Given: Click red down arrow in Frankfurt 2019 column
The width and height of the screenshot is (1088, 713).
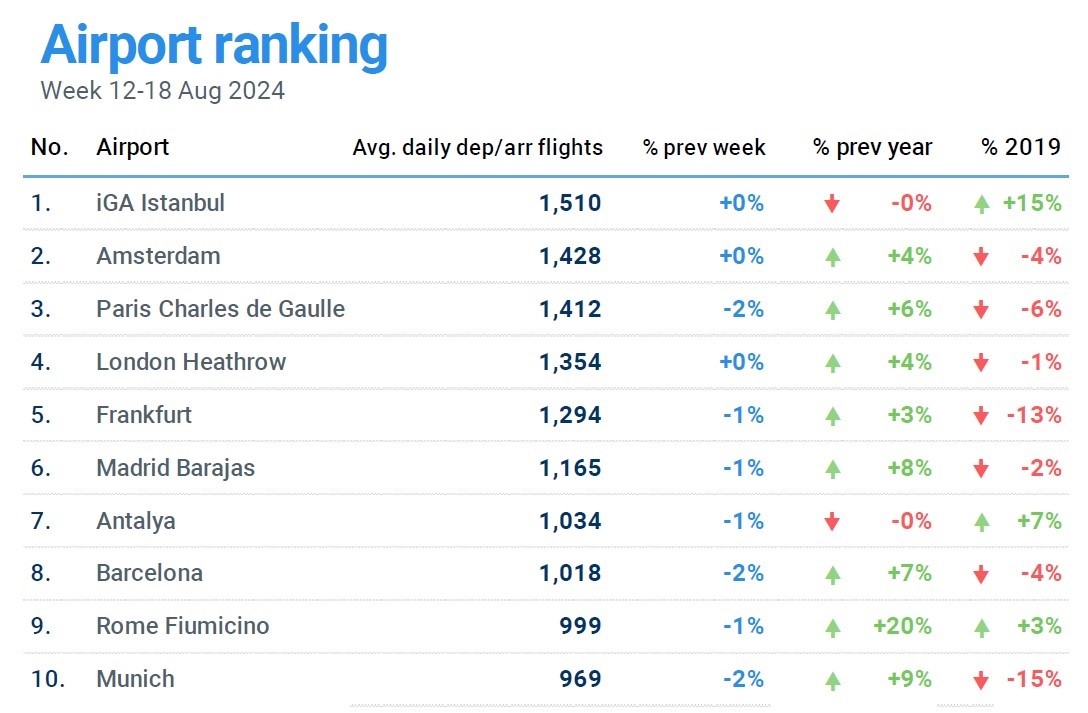Looking at the screenshot, I should (982, 416).
